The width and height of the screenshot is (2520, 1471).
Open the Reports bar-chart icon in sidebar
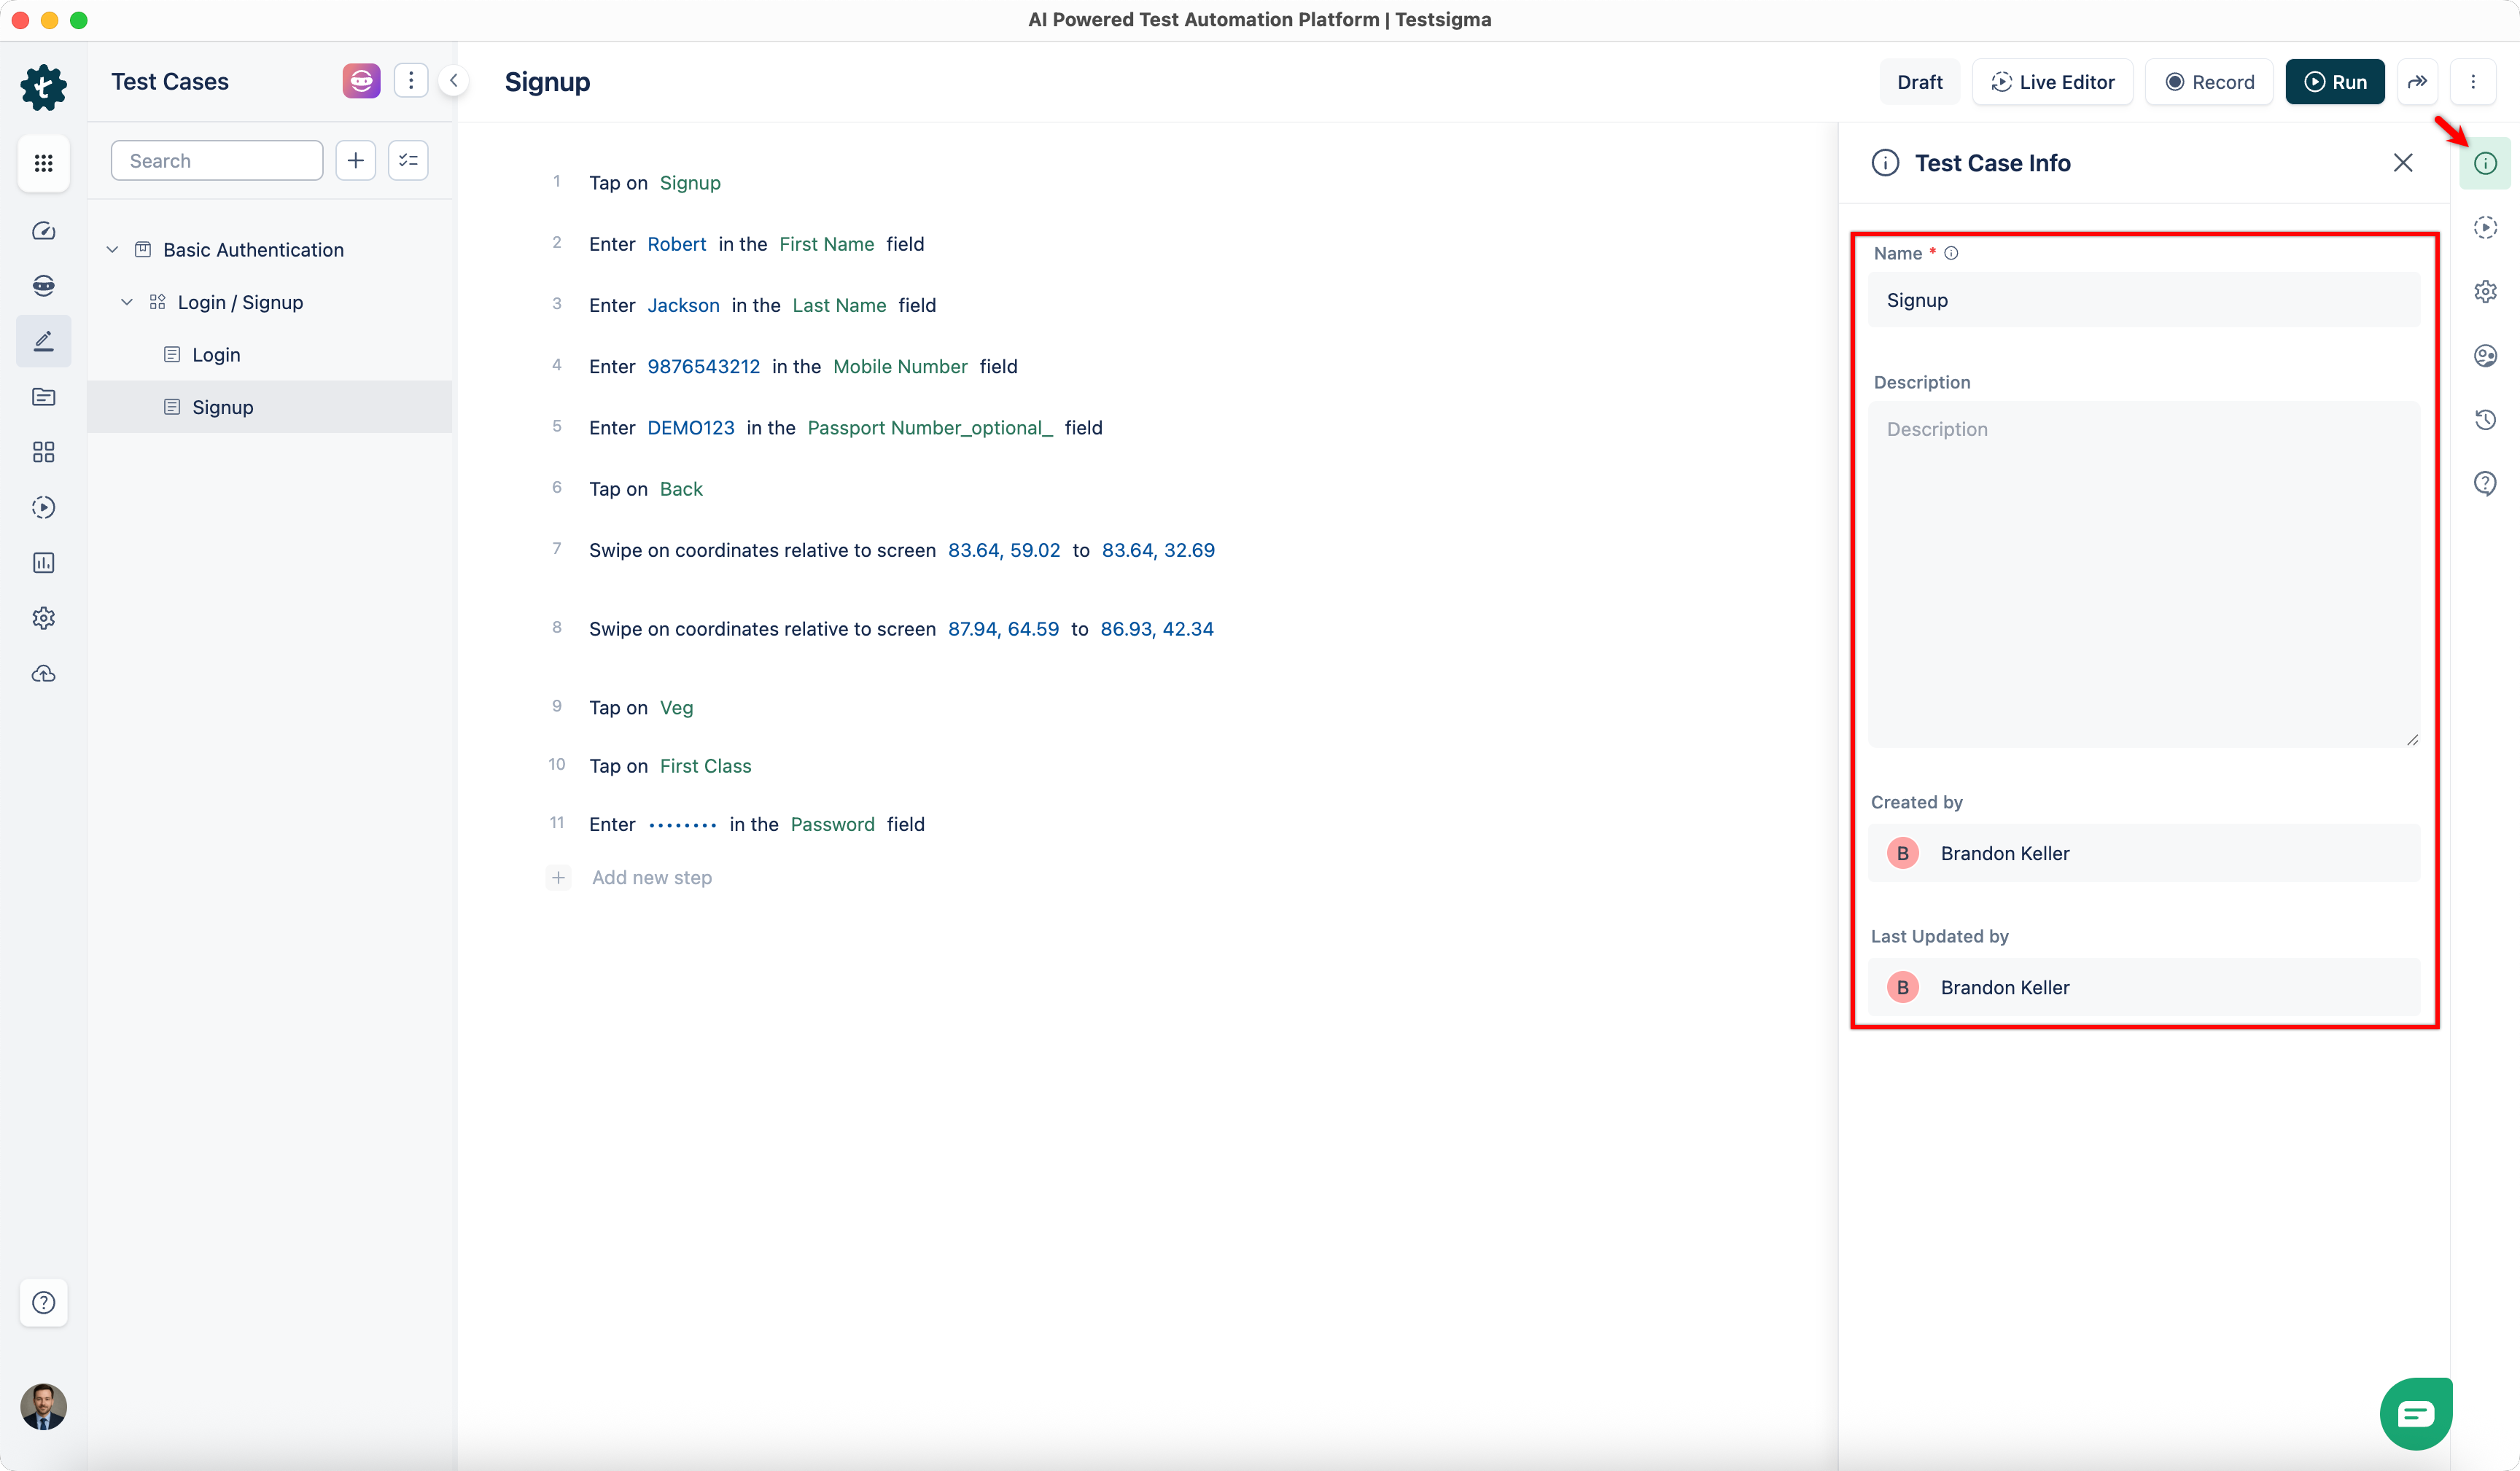43,562
